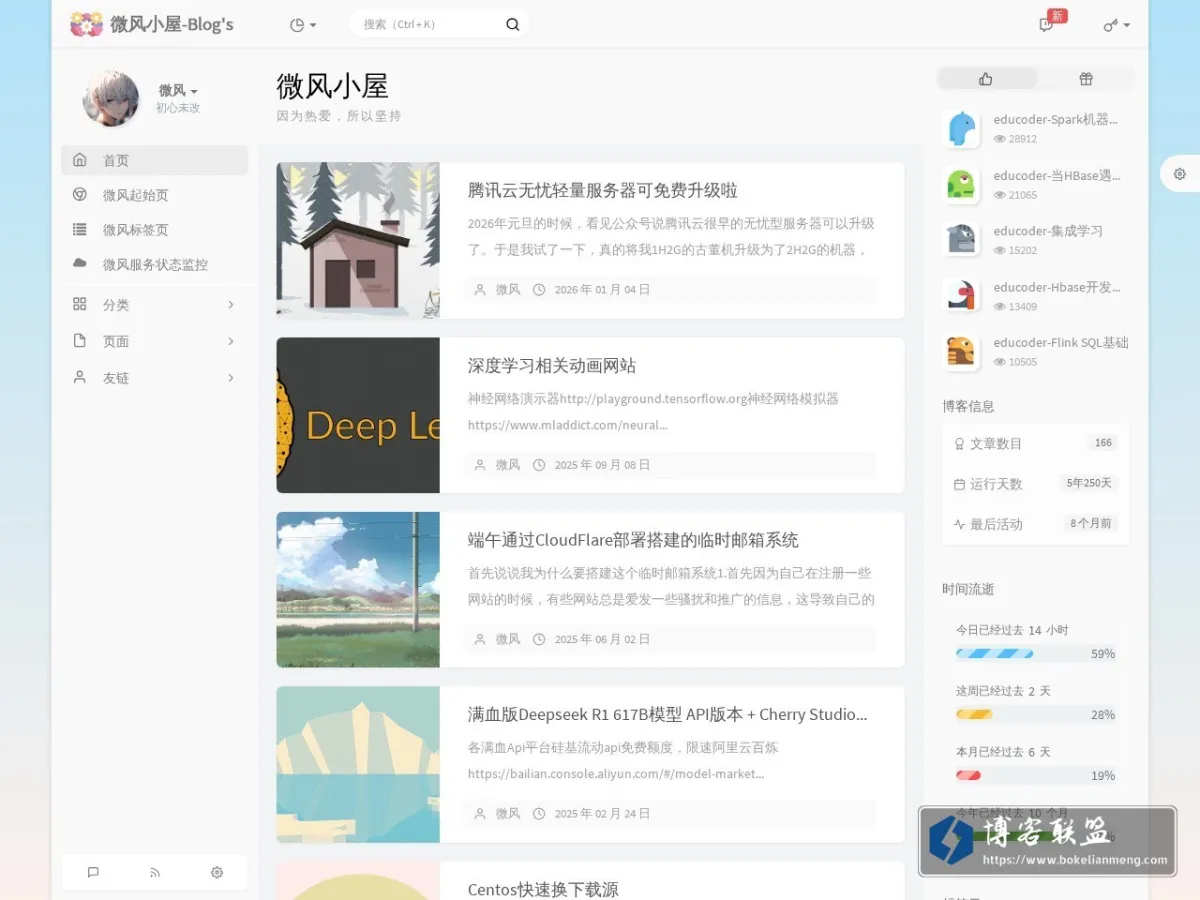This screenshot has width=1200, height=900.
Task: Click the gear icon at sidebar bottom
Action: pos(217,872)
